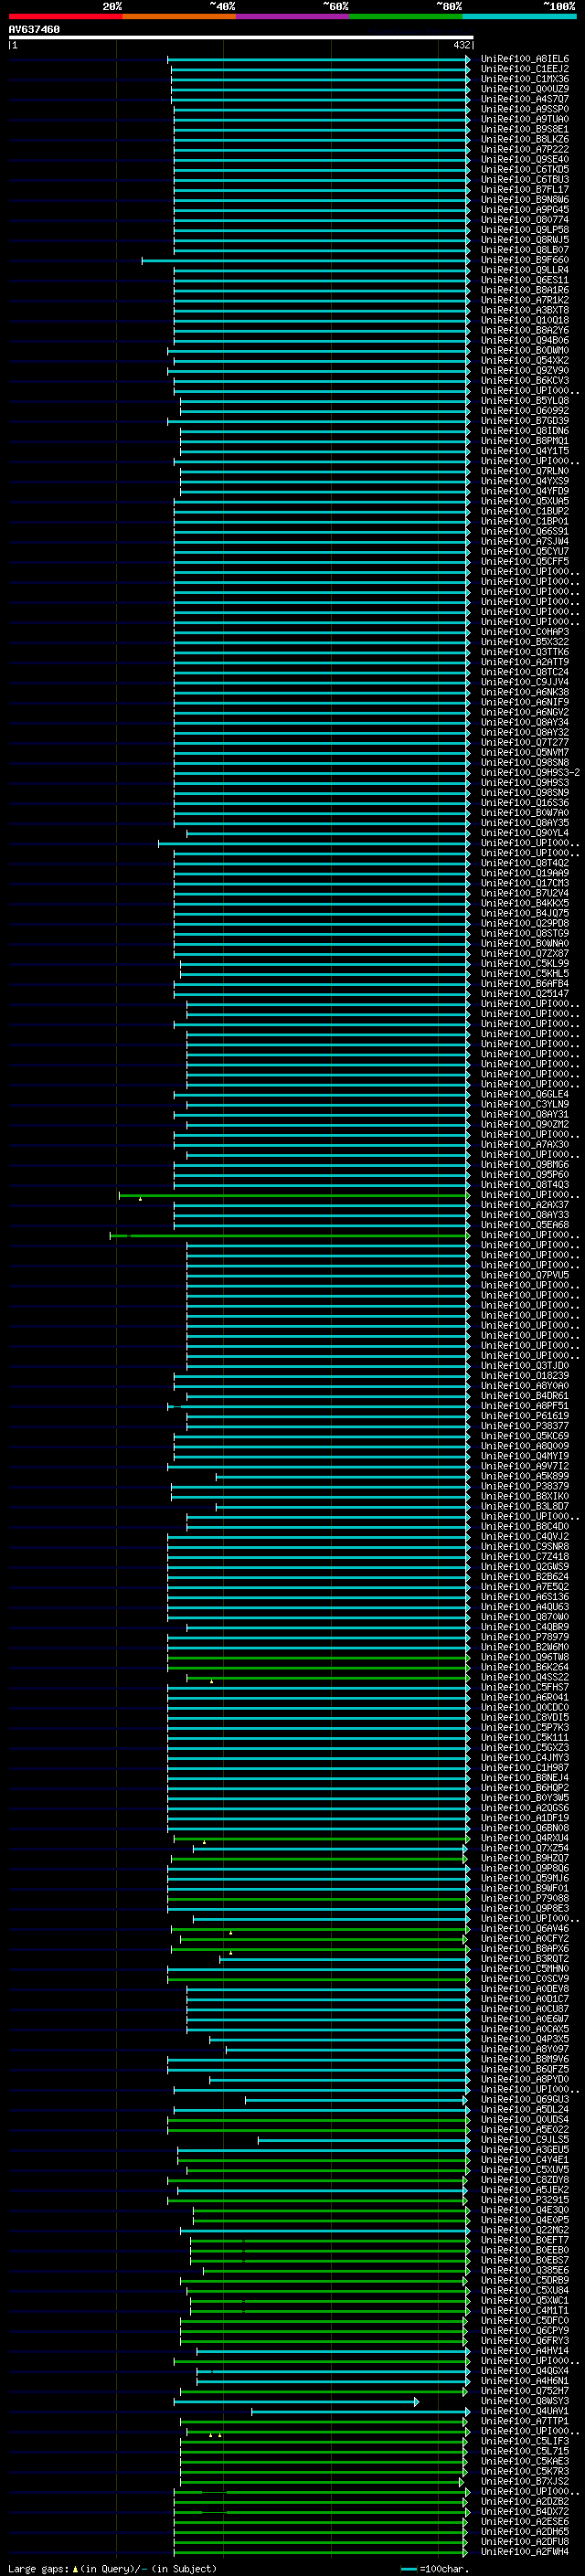Select hit label UniRef100_Q3TJD0
585x2576 pixels.
click(524, 1366)
